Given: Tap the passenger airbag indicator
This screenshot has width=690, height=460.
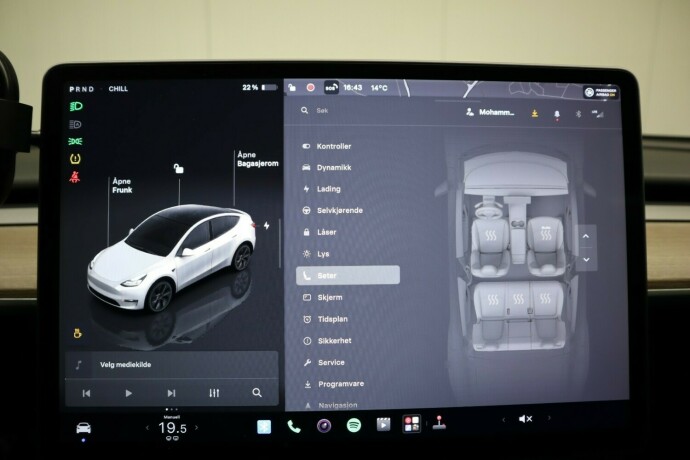Looking at the screenshot, I should click(x=601, y=92).
